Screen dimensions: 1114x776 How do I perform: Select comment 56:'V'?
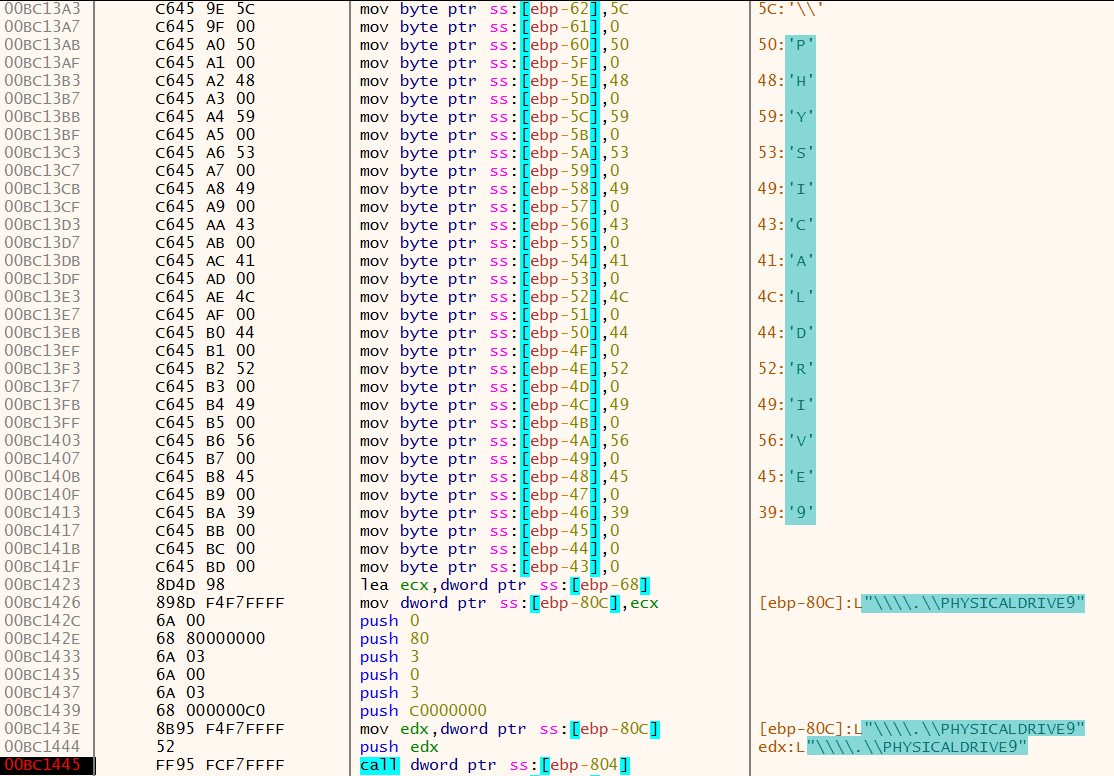(x=786, y=441)
